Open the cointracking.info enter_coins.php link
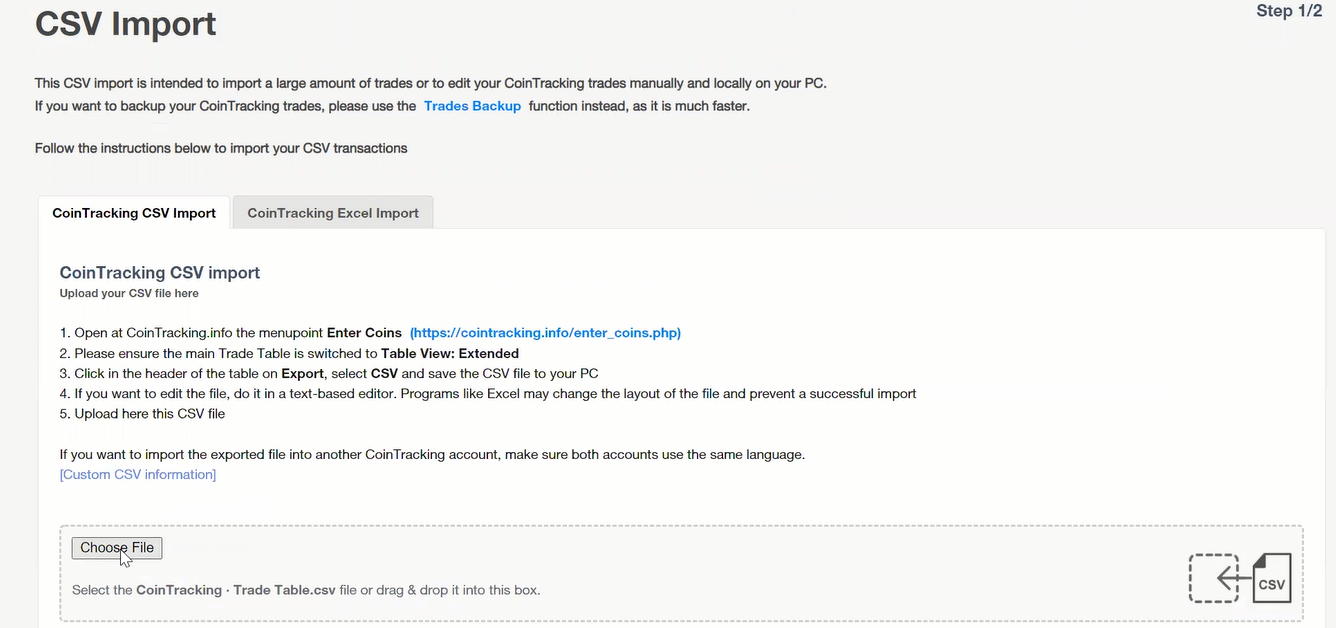This screenshot has height=628, width=1336. pos(545,333)
